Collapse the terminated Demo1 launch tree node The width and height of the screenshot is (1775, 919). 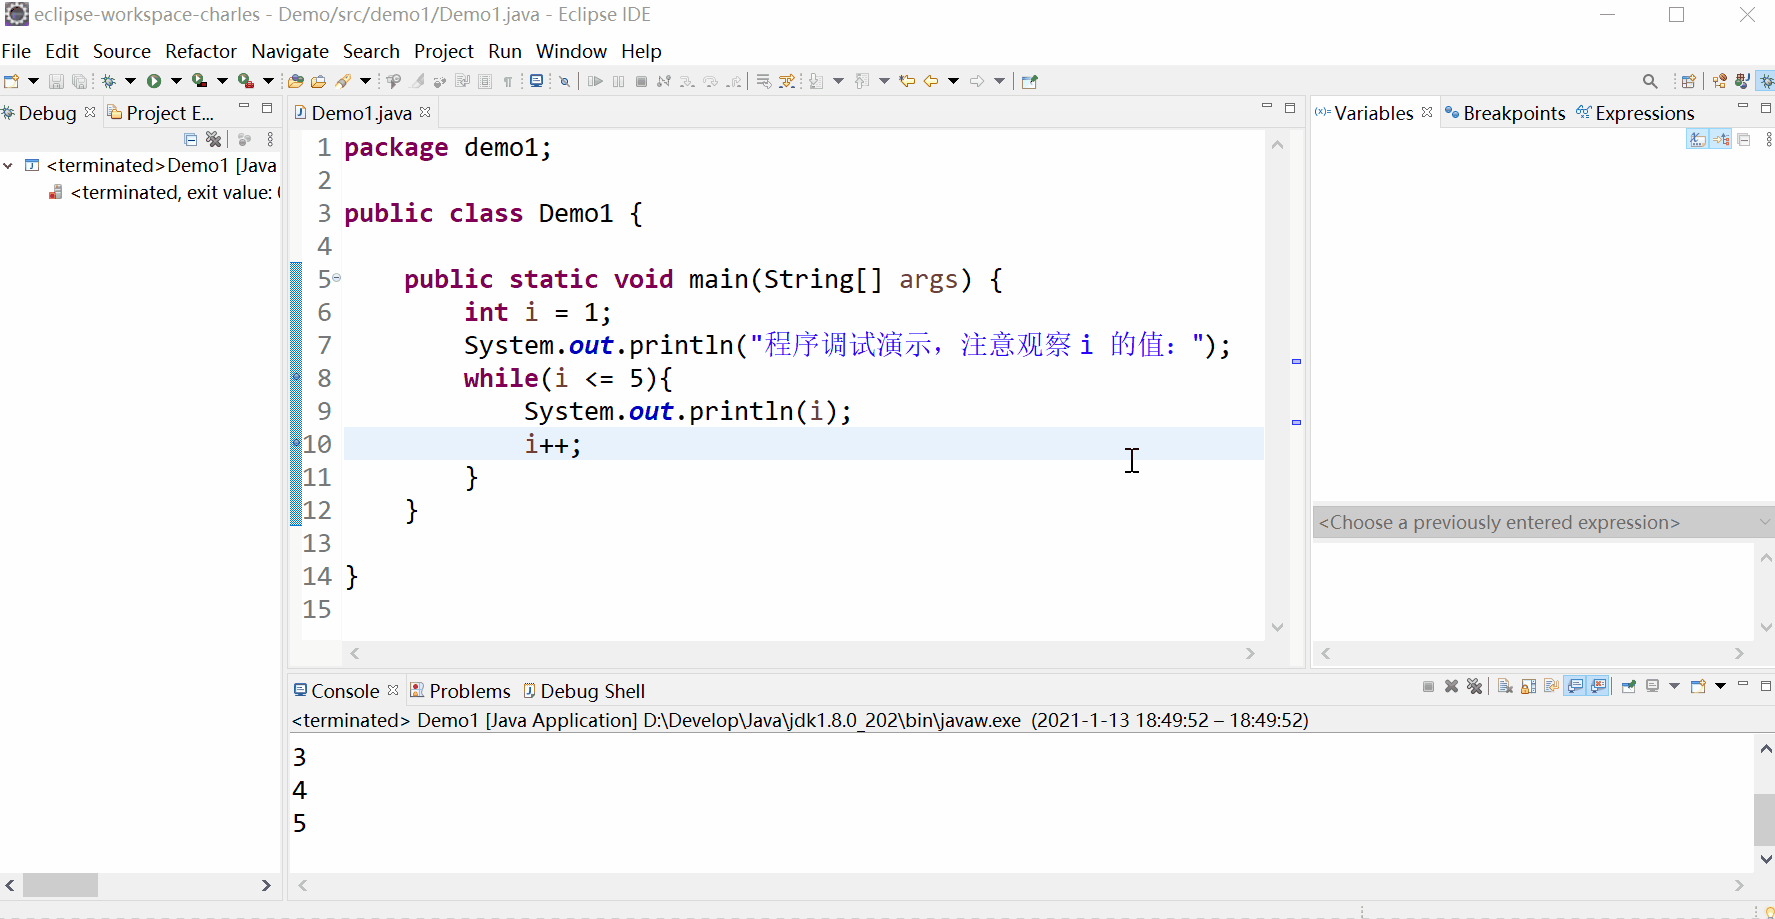[x=9, y=165]
